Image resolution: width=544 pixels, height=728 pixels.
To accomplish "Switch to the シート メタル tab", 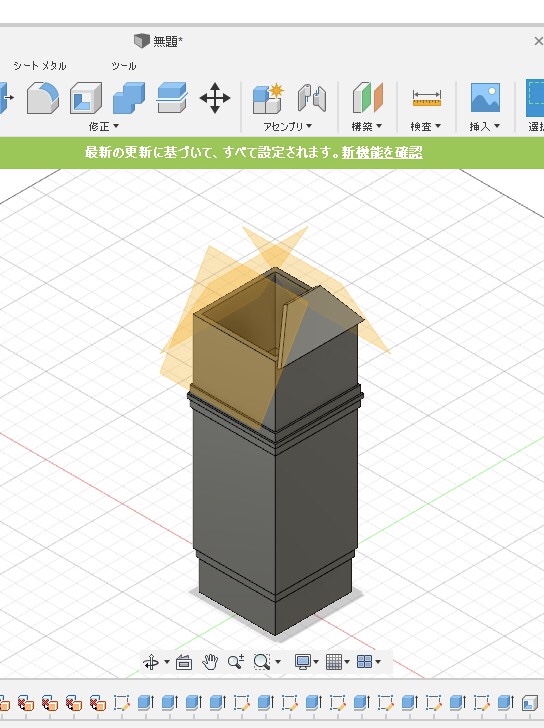I will click(40, 66).
